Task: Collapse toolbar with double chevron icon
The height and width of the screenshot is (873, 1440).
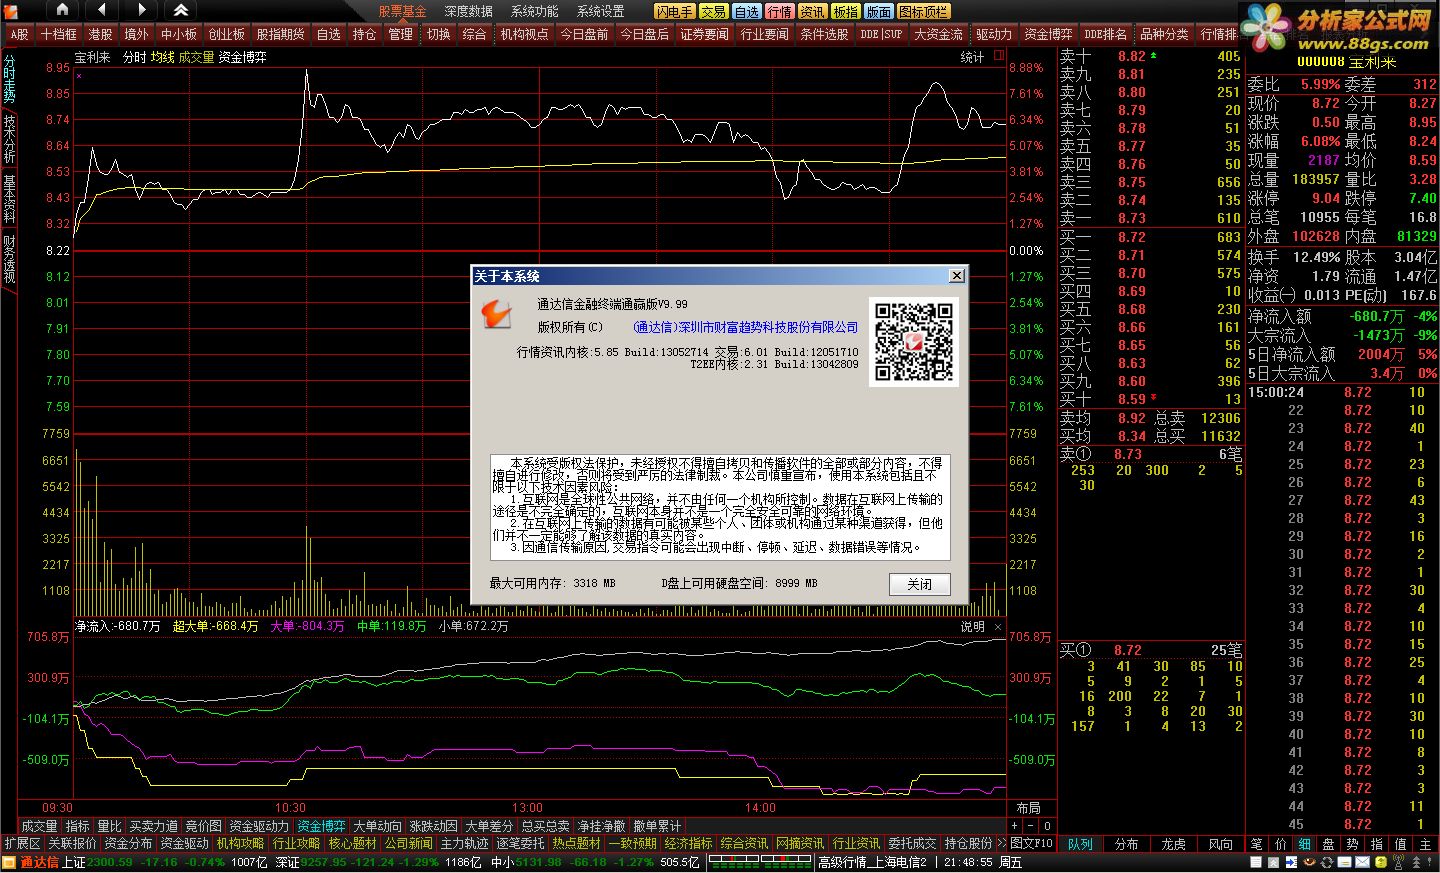Action: (181, 10)
